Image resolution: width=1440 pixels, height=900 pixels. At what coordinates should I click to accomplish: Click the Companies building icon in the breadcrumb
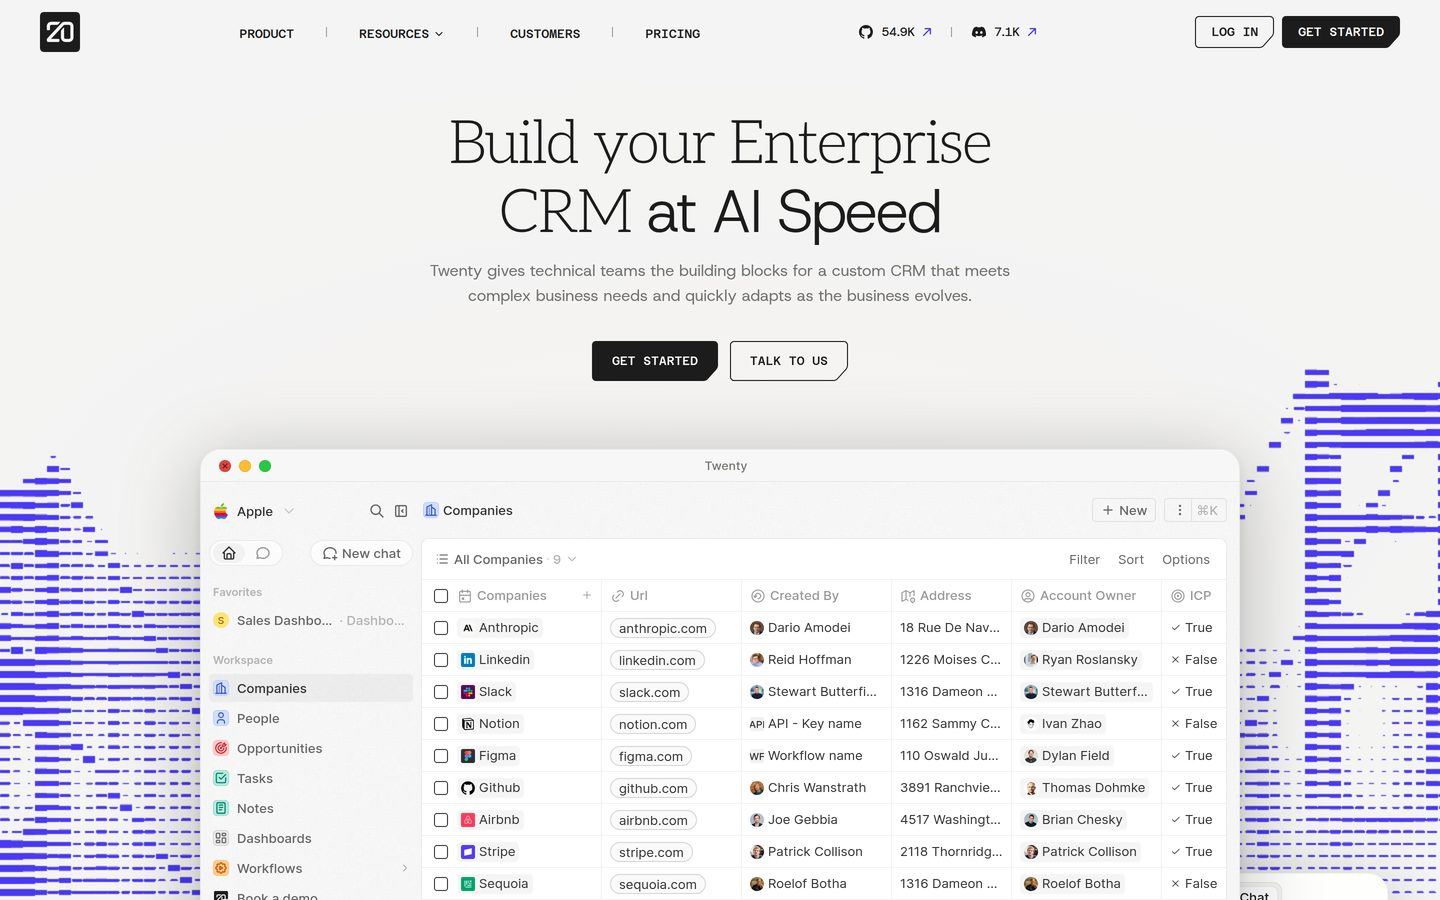pyautogui.click(x=431, y=510)
